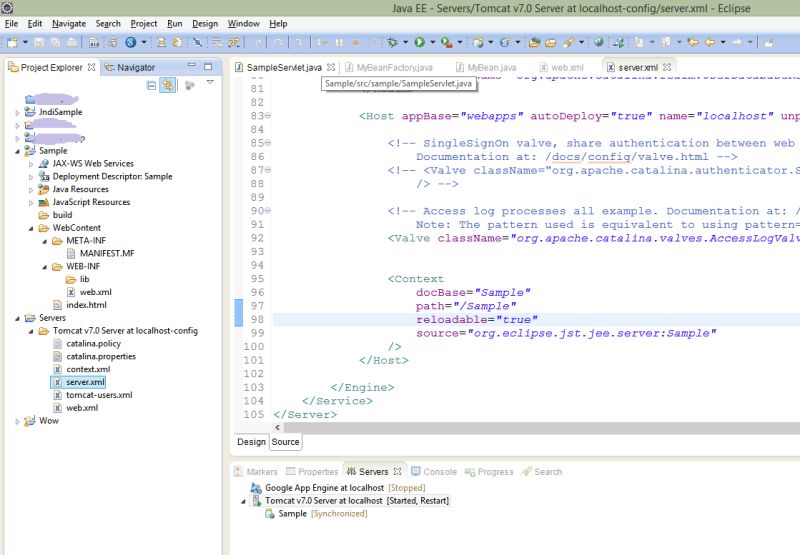Close the SampleServlet.java editor tab
The image size is (800, 555).
(331, 67)
